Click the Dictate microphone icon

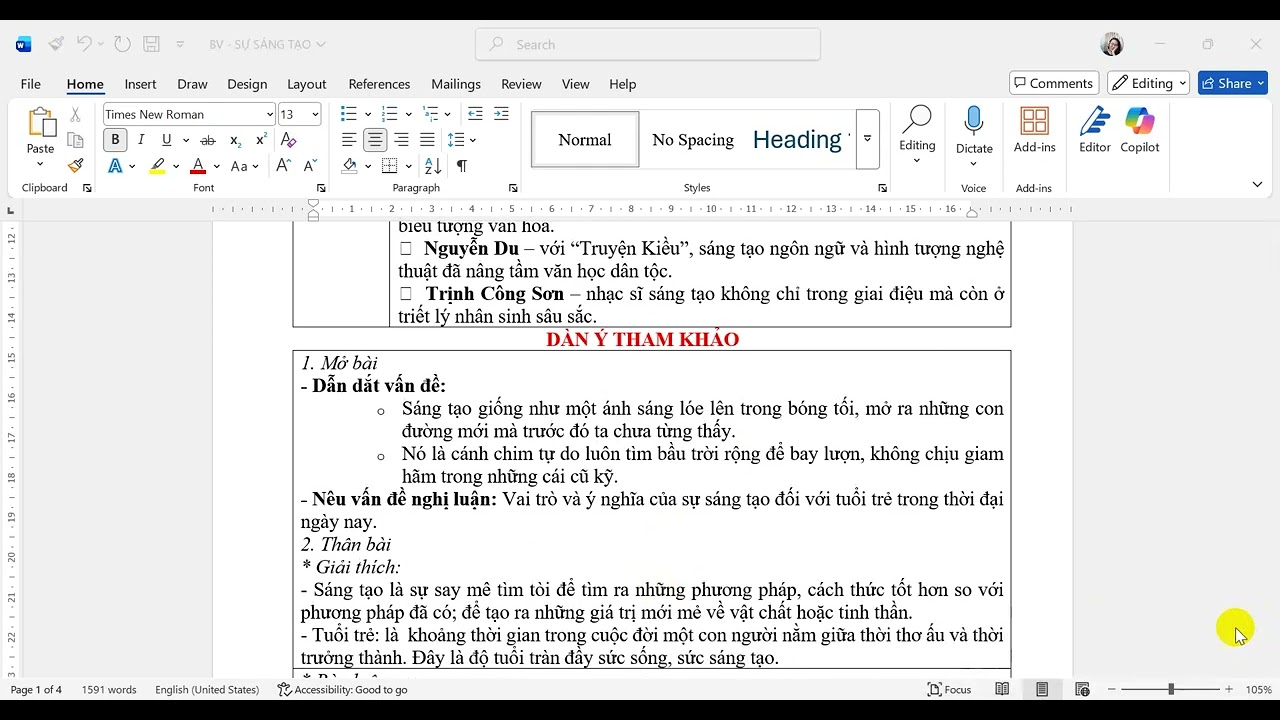click(x=974, y=122)
